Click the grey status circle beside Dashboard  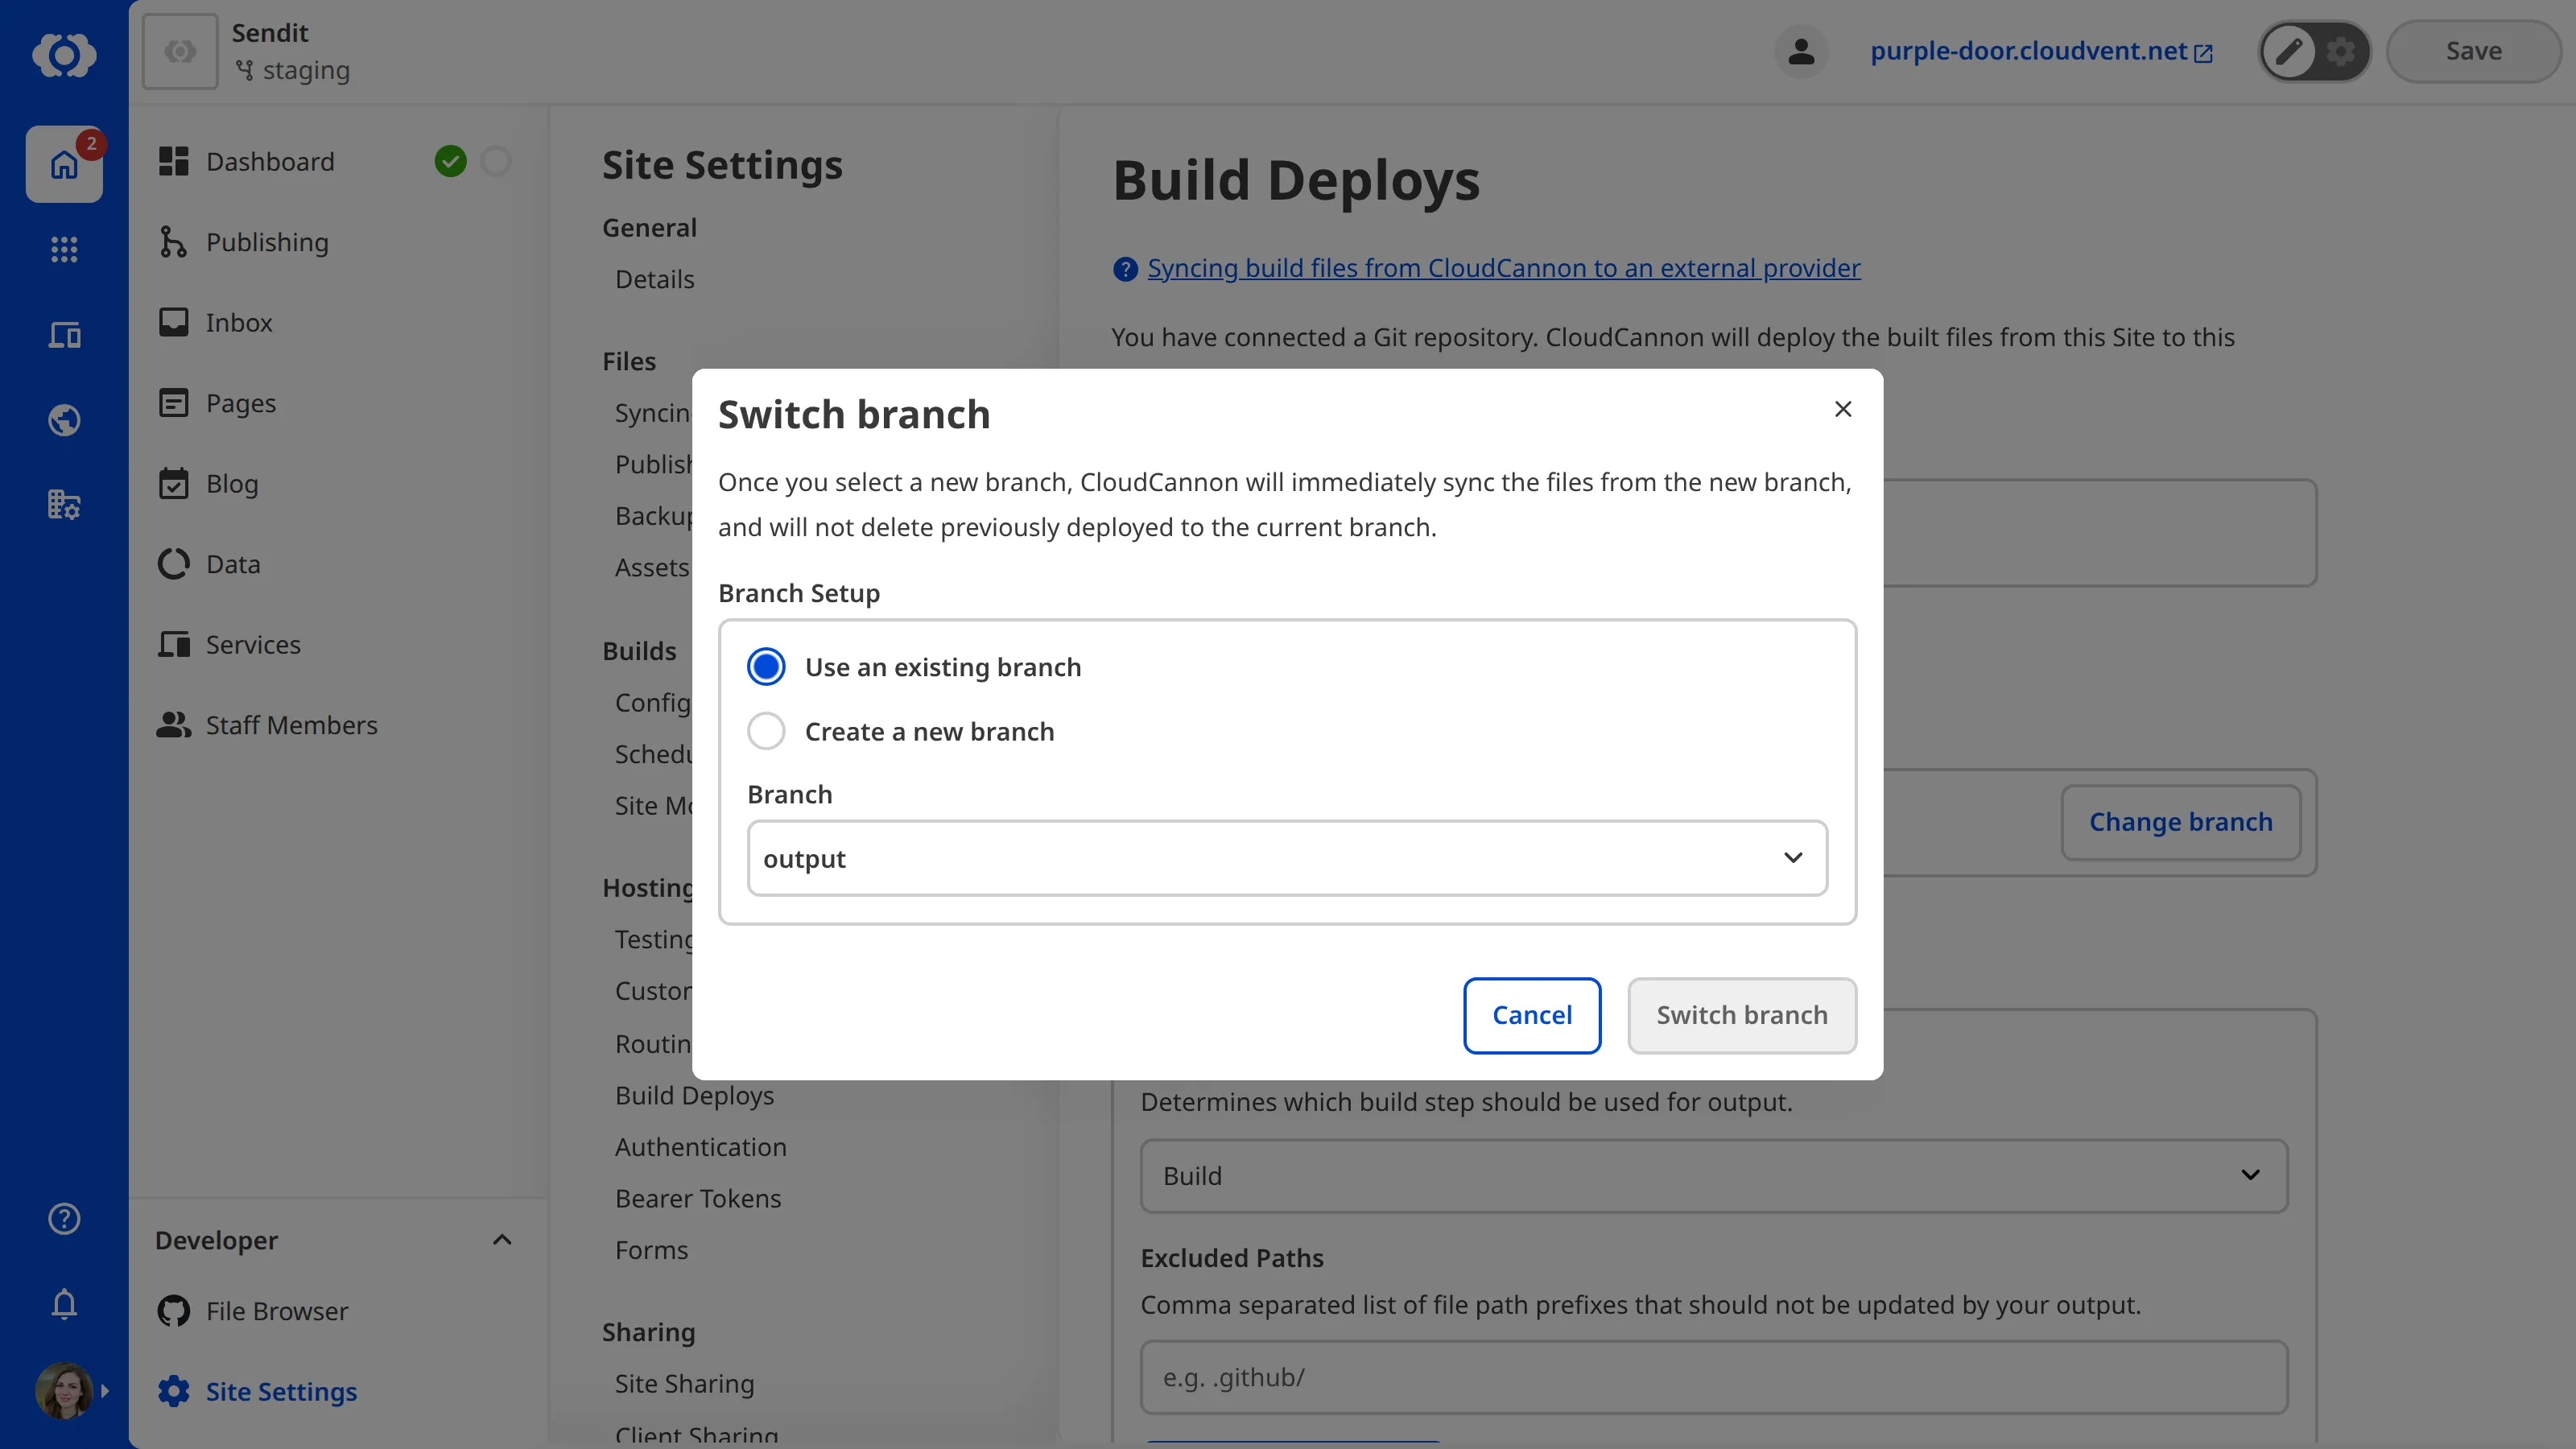[x=496, y=161]
